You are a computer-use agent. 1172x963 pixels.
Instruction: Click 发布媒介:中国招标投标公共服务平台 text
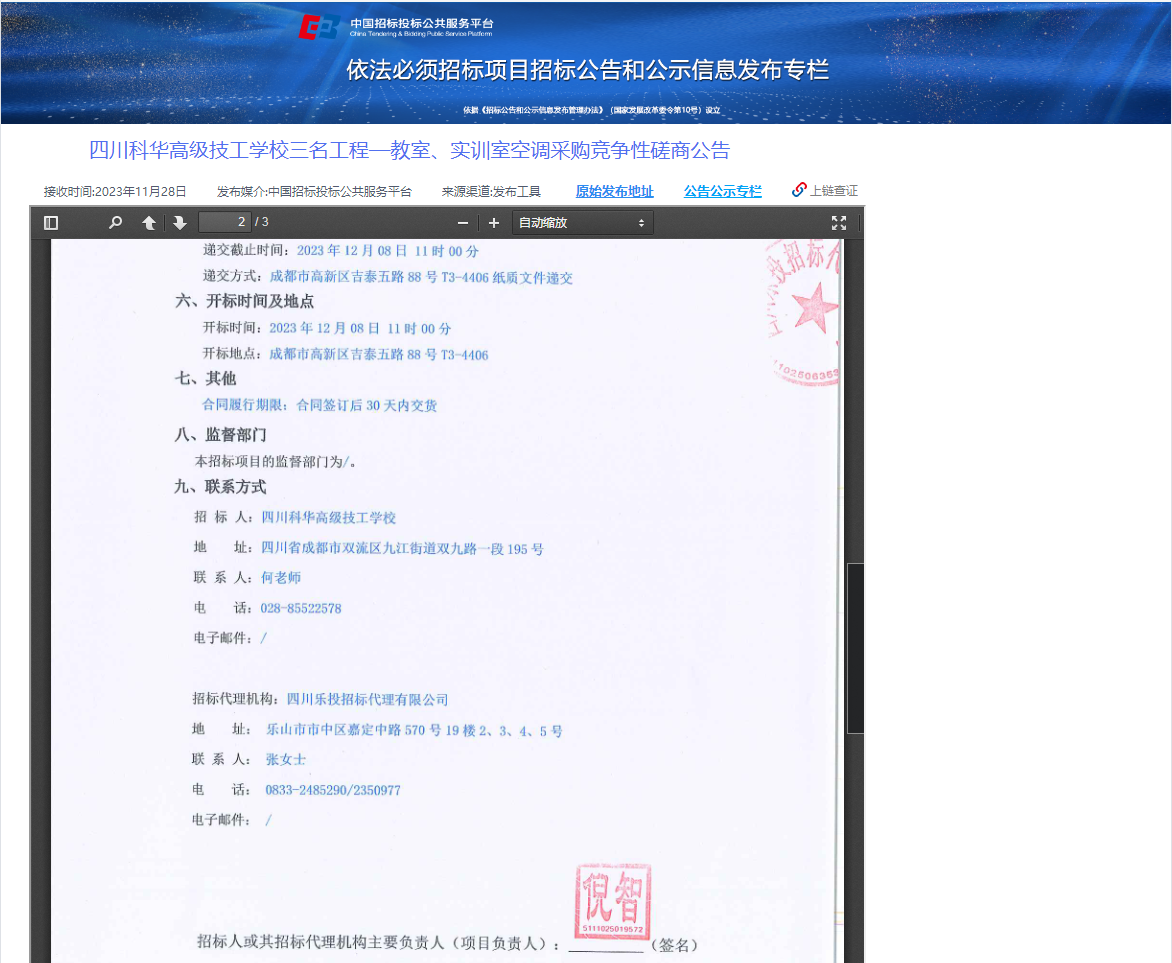[x=314, y=191]
